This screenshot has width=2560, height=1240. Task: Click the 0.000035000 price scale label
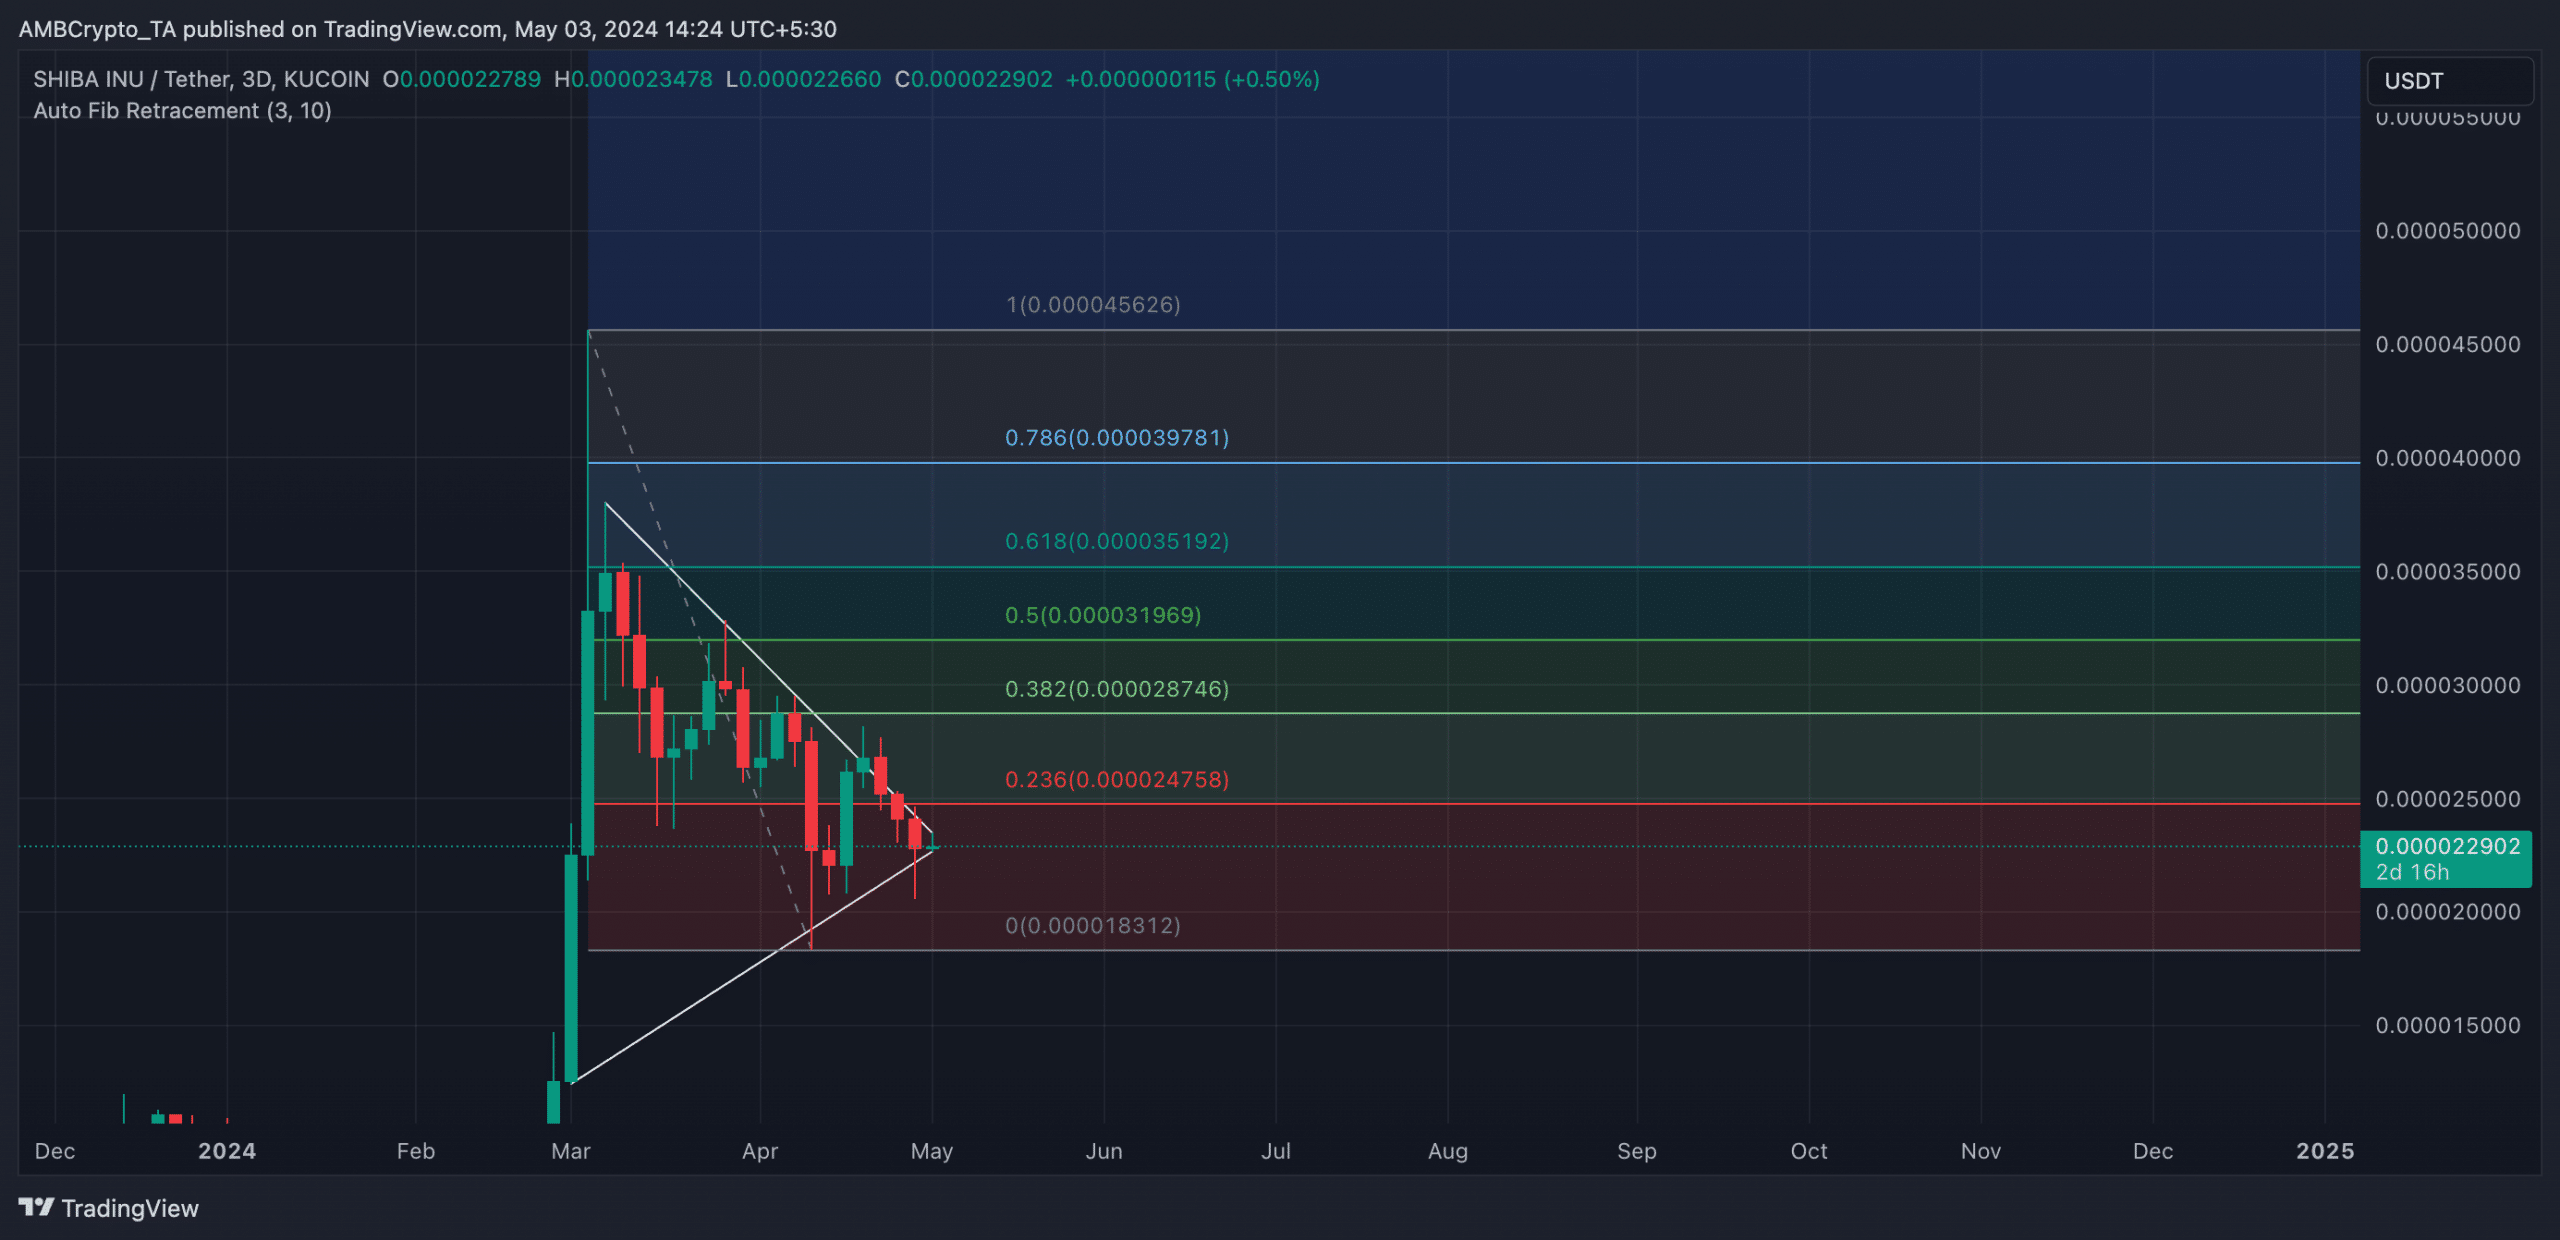pyautogui.click(x=2448, y=572)
